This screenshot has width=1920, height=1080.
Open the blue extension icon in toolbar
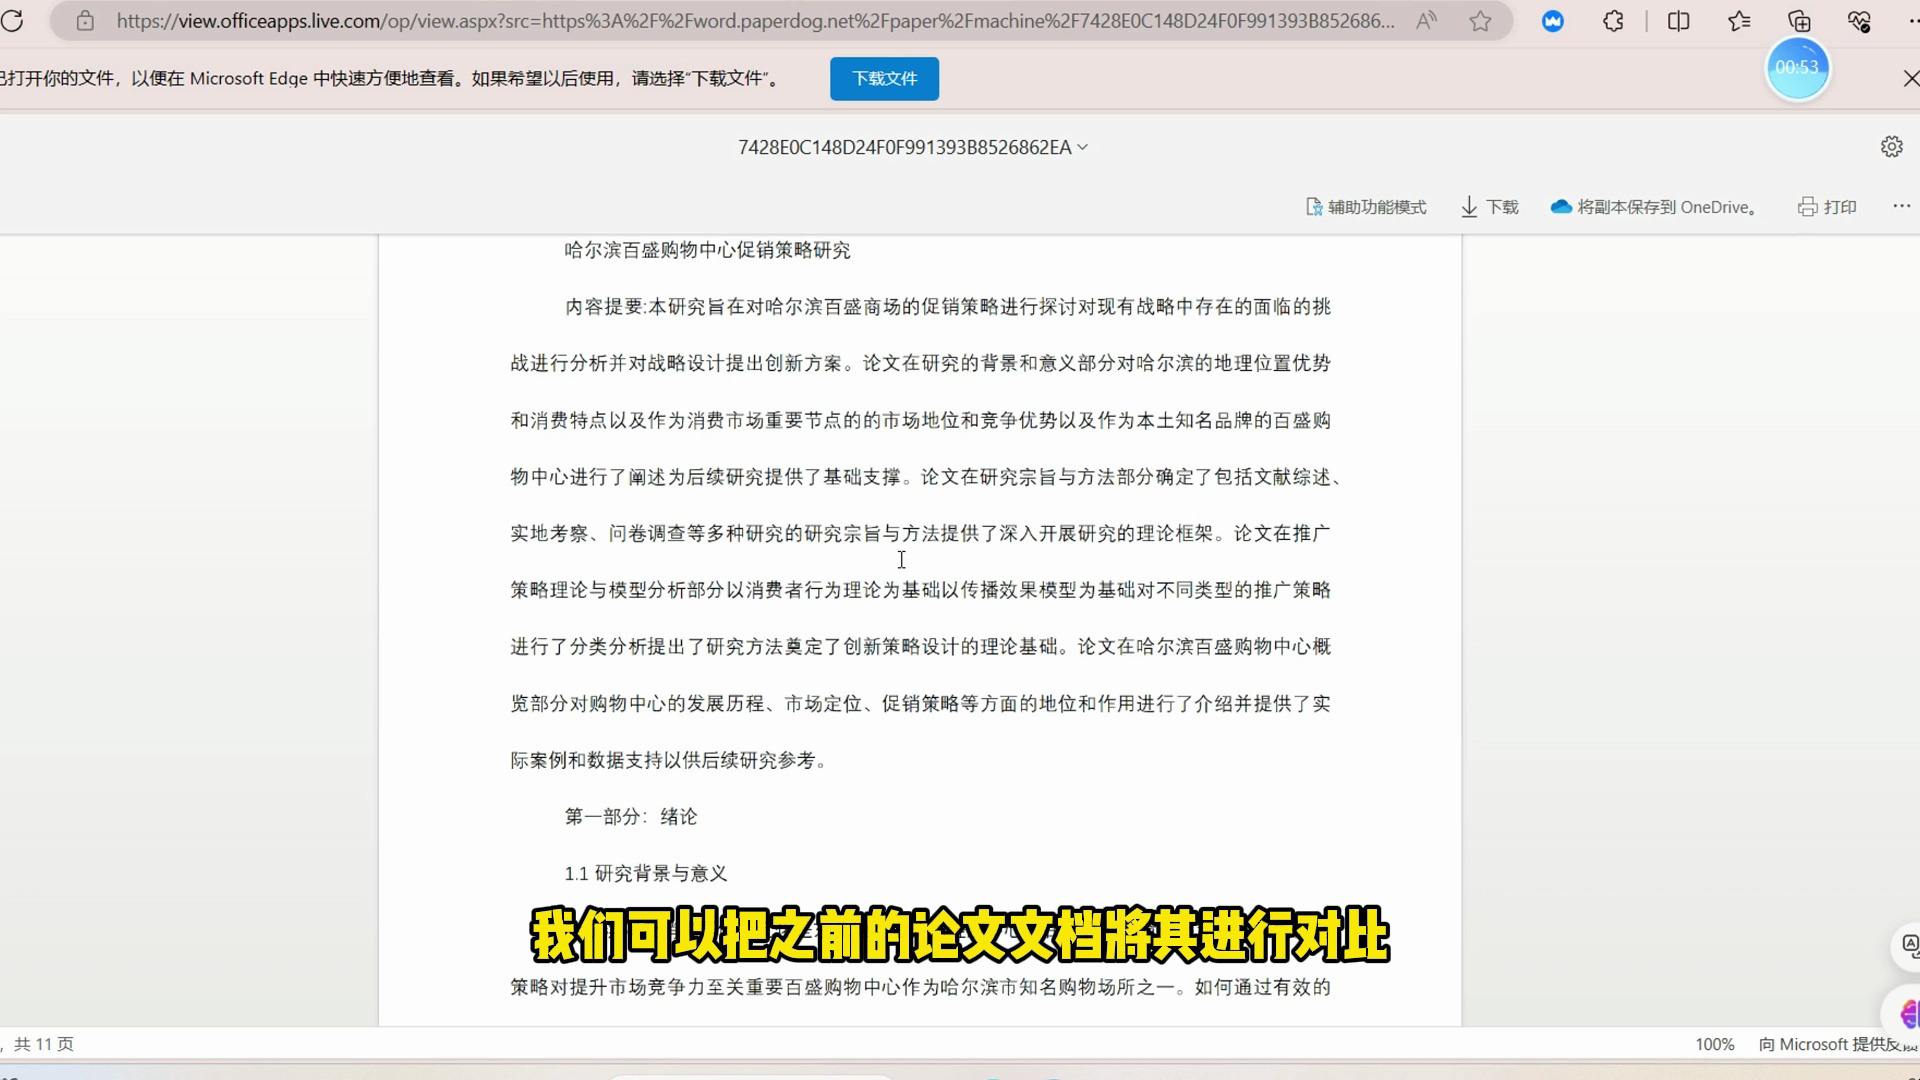[1552, 21]
